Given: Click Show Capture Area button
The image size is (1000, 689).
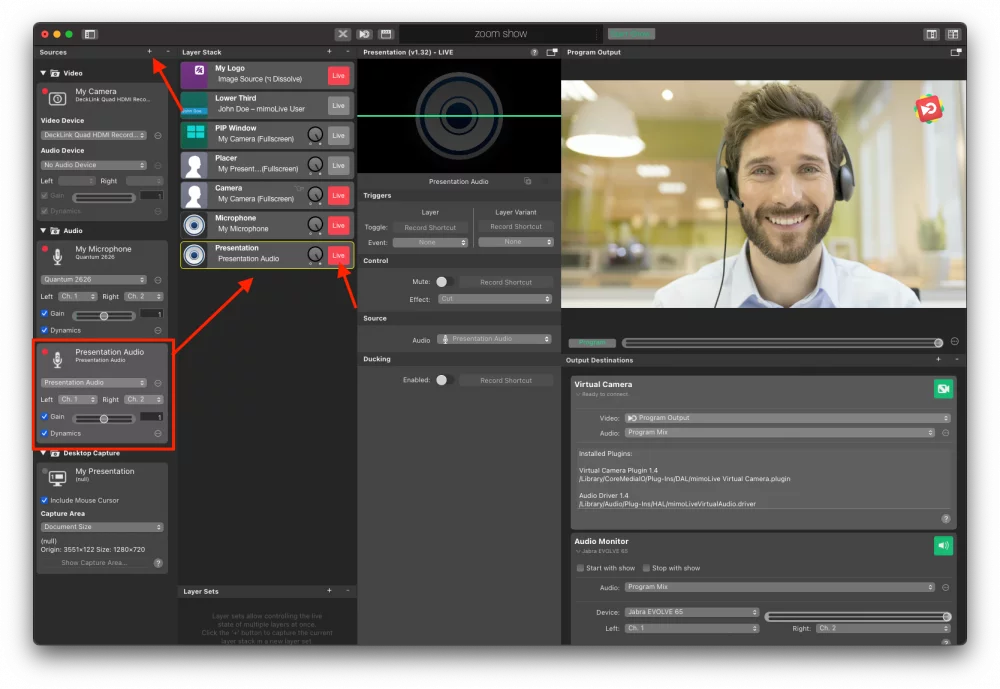Looking at the screenshot, I should (x=94, y=563).
